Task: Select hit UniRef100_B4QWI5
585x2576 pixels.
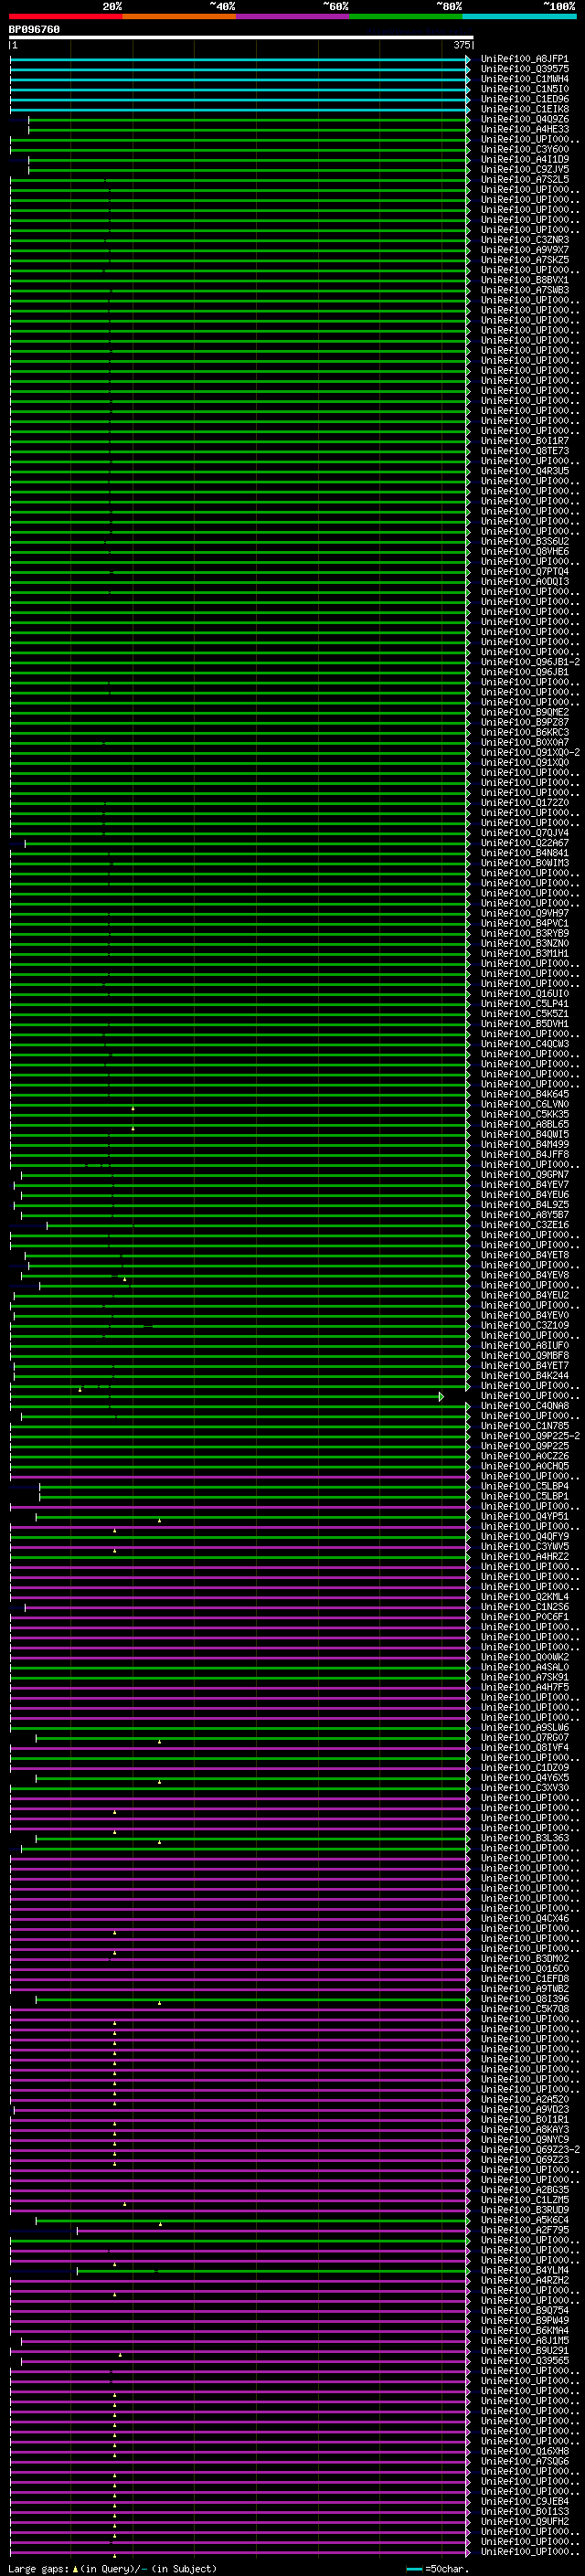Action: [525, 1134]
